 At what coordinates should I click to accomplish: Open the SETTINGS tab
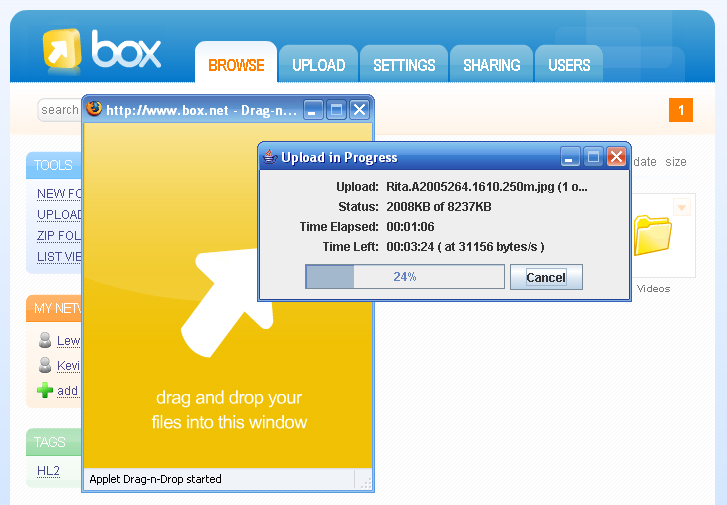coord(404,65)
